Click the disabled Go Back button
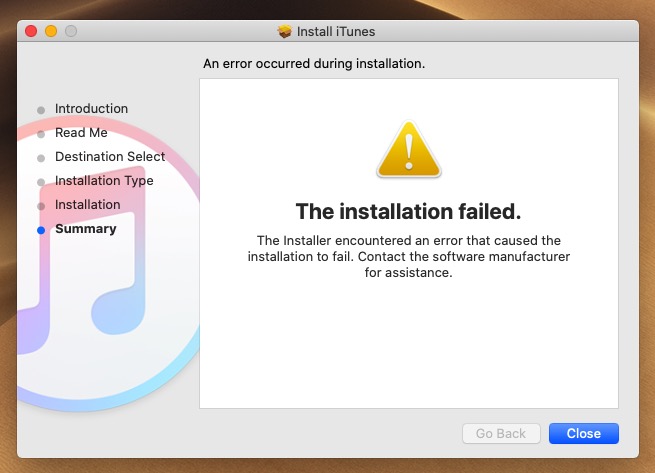655x473 pixels. [x=501, y=433]
